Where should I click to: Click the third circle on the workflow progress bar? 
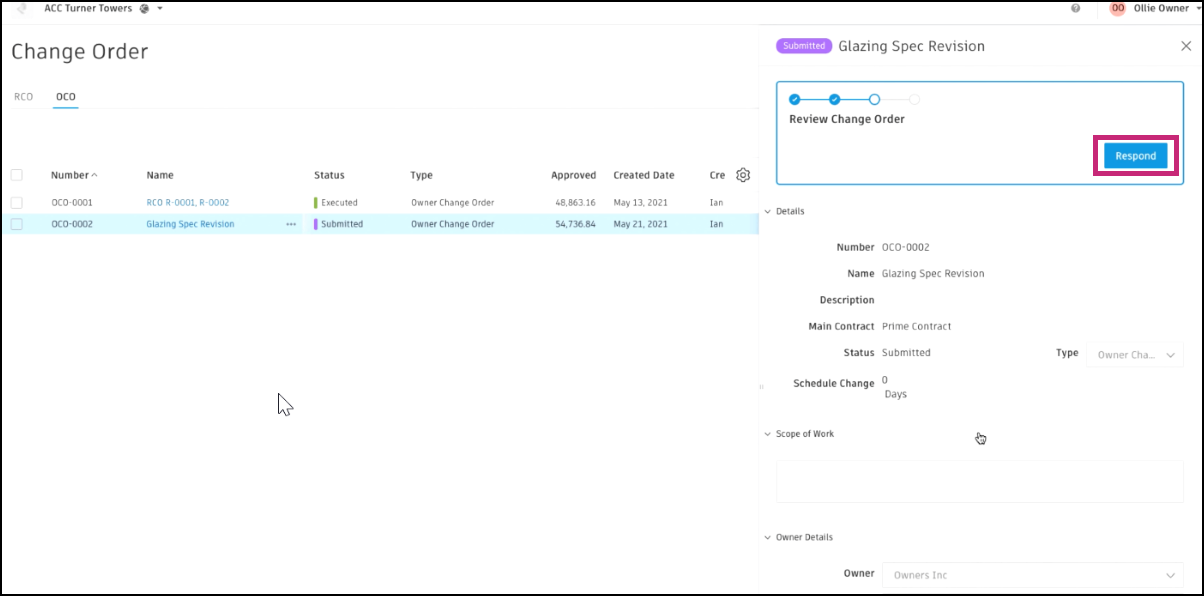[874, 99]
